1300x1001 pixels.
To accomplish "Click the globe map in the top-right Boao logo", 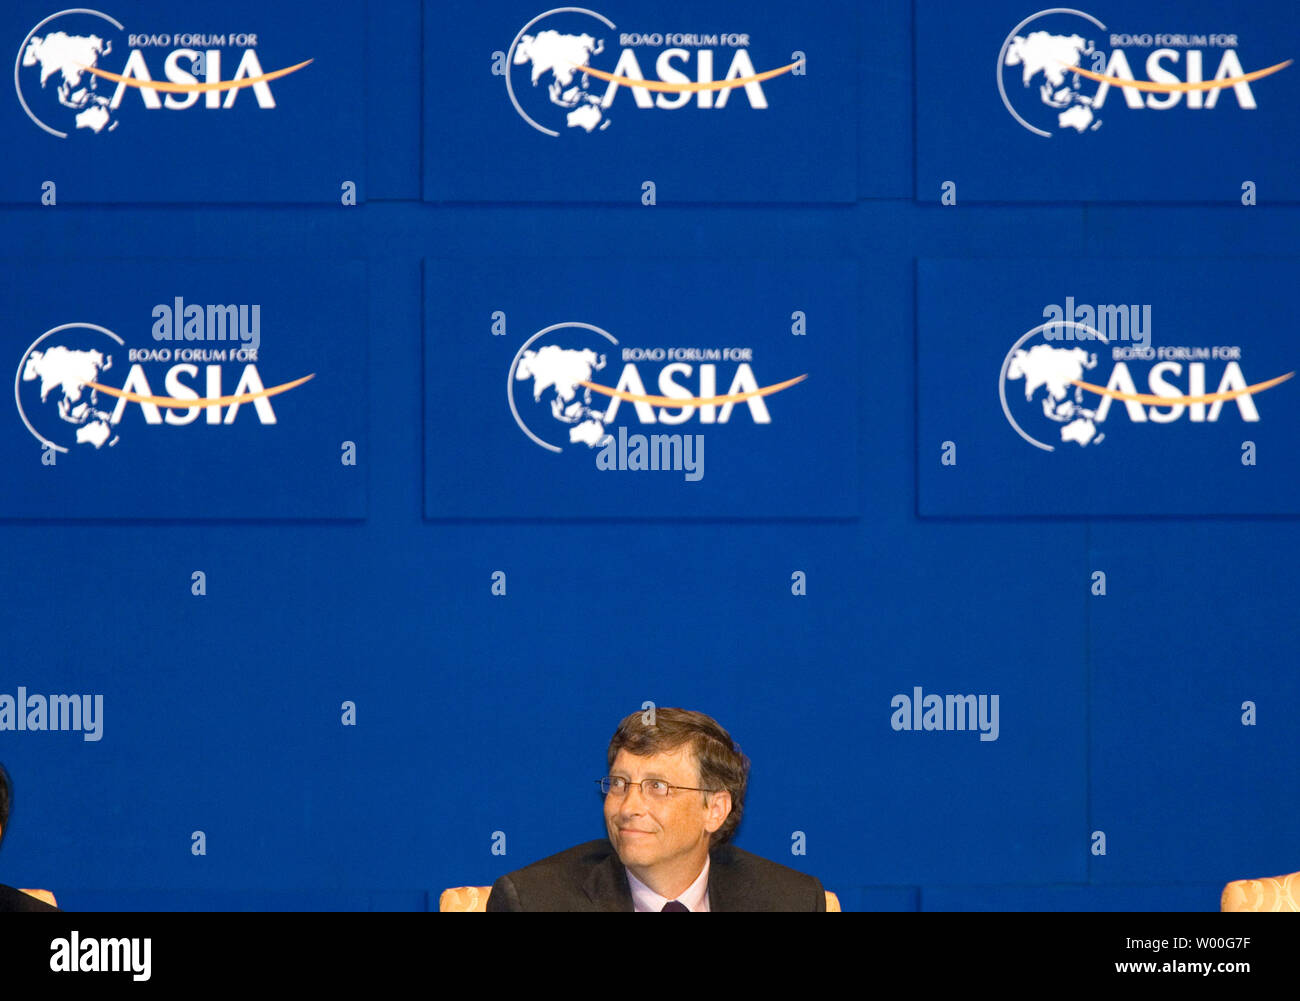I will tap(1052, 74).
